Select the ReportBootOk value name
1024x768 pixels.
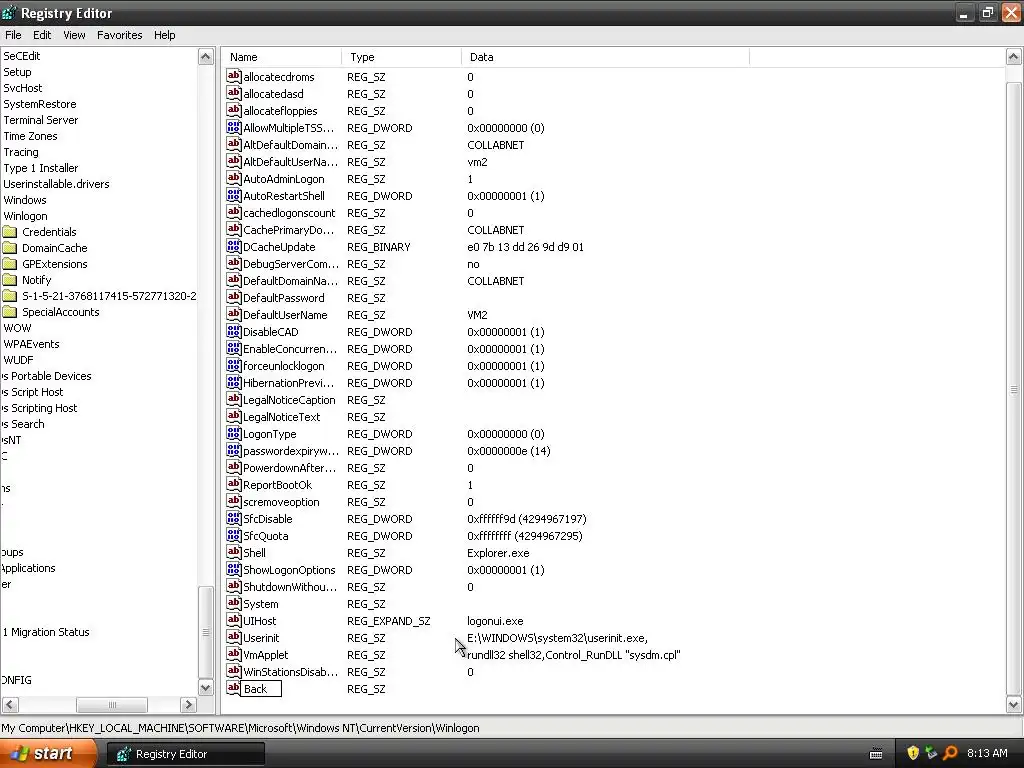[278, 485]
